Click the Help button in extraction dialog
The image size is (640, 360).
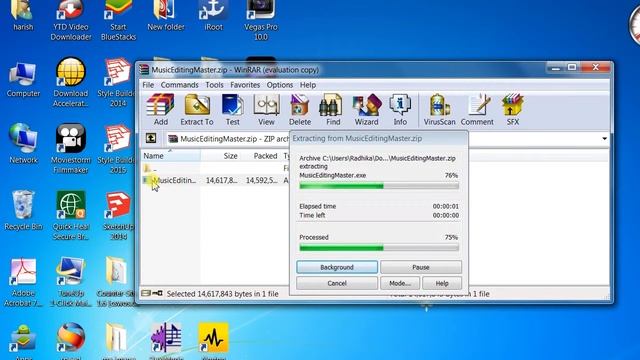point(442,283)
